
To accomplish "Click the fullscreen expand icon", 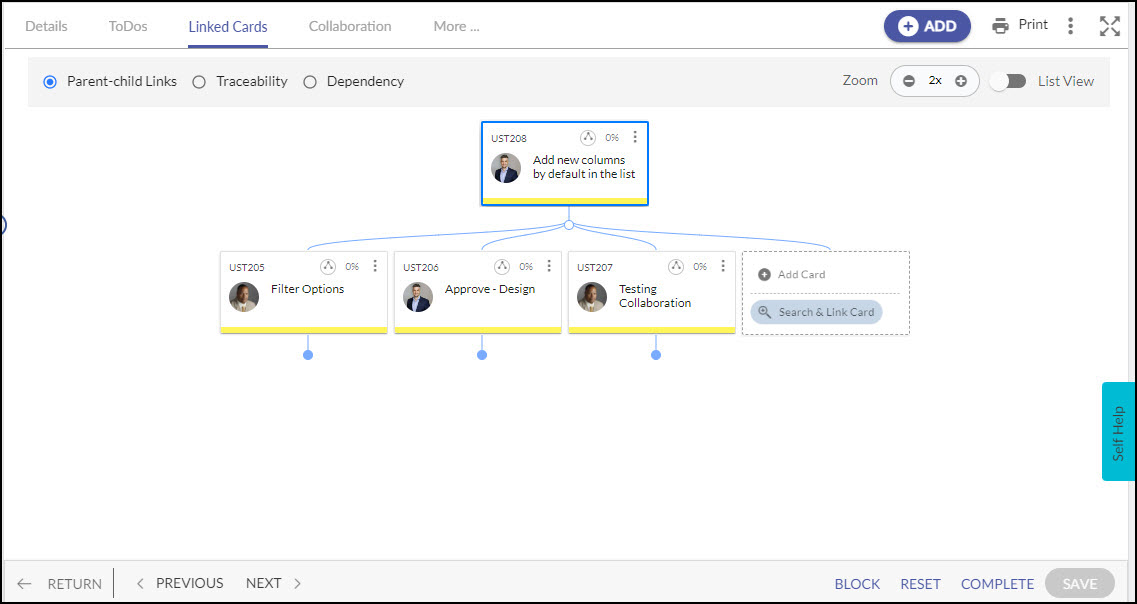I will (1110, 26).
